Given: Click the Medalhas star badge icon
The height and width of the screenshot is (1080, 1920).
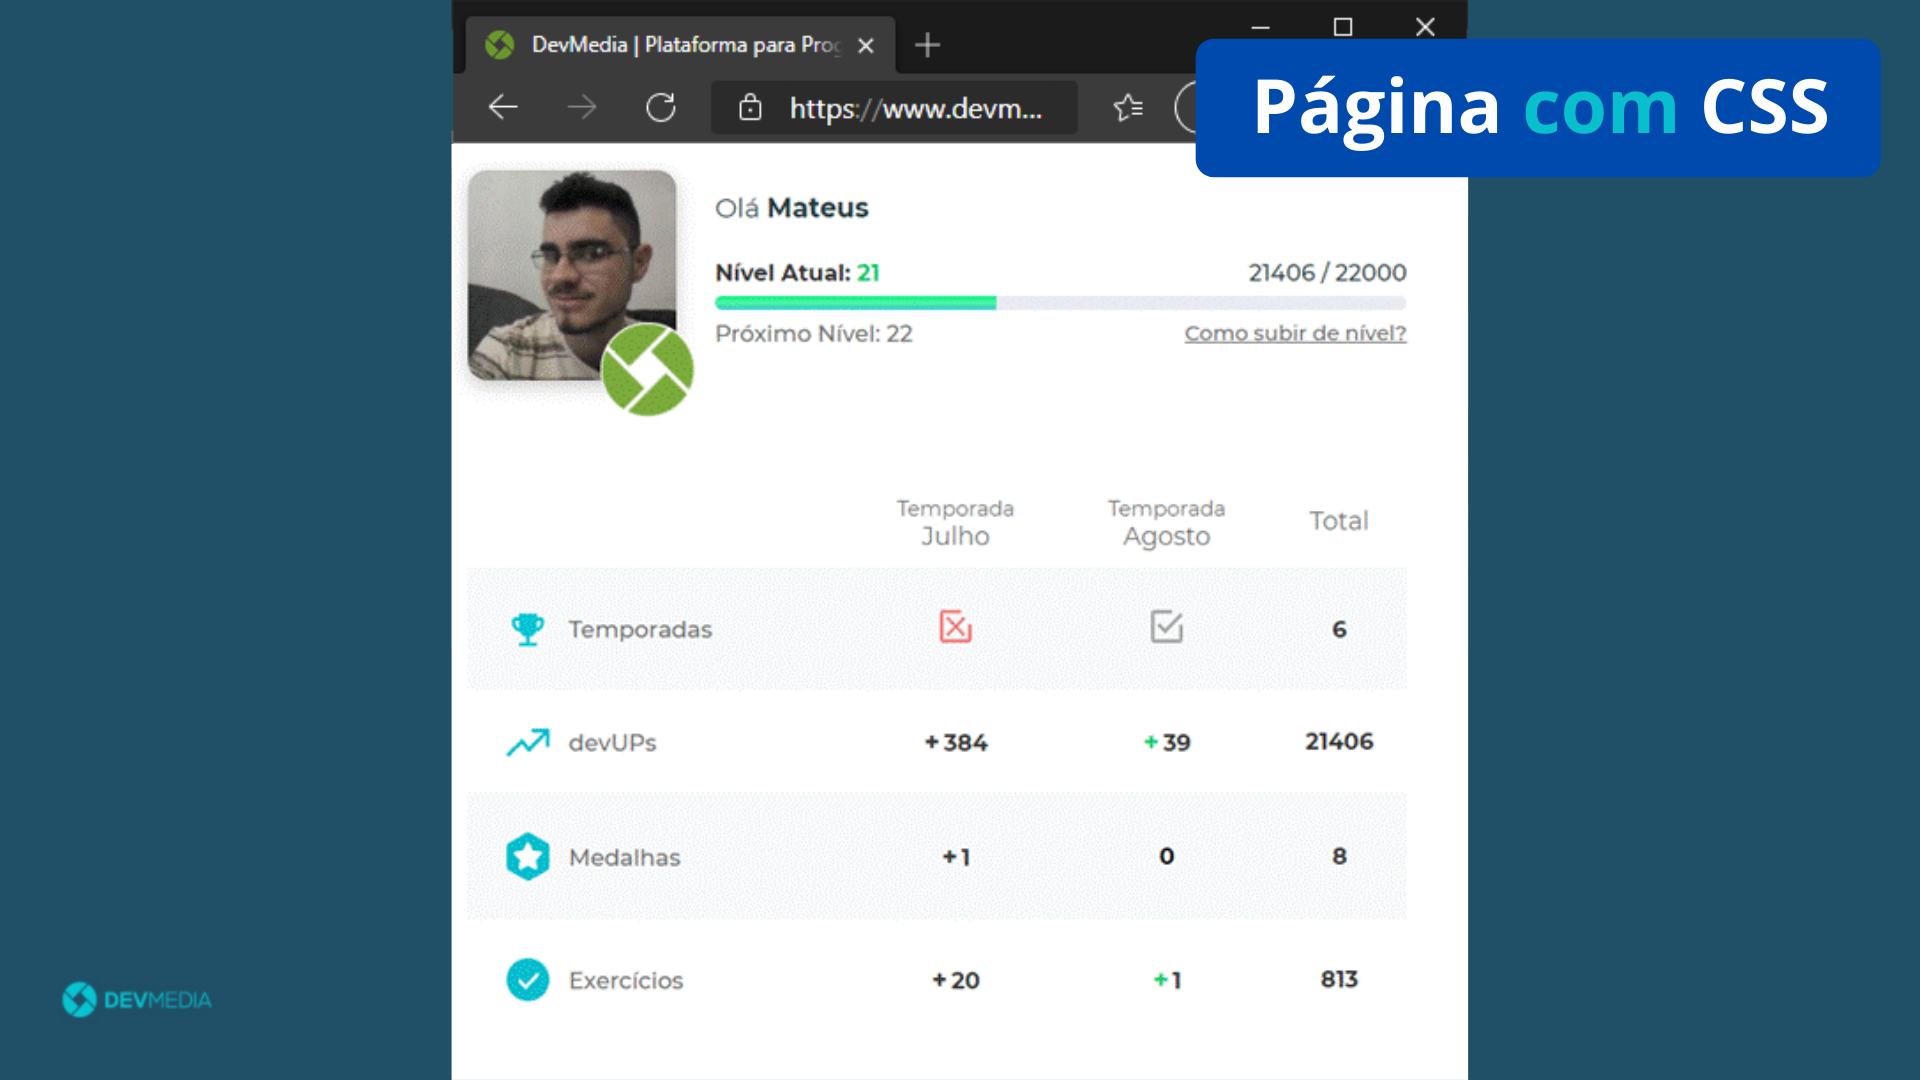Looking at the screenshot, I should coord(527,857).
